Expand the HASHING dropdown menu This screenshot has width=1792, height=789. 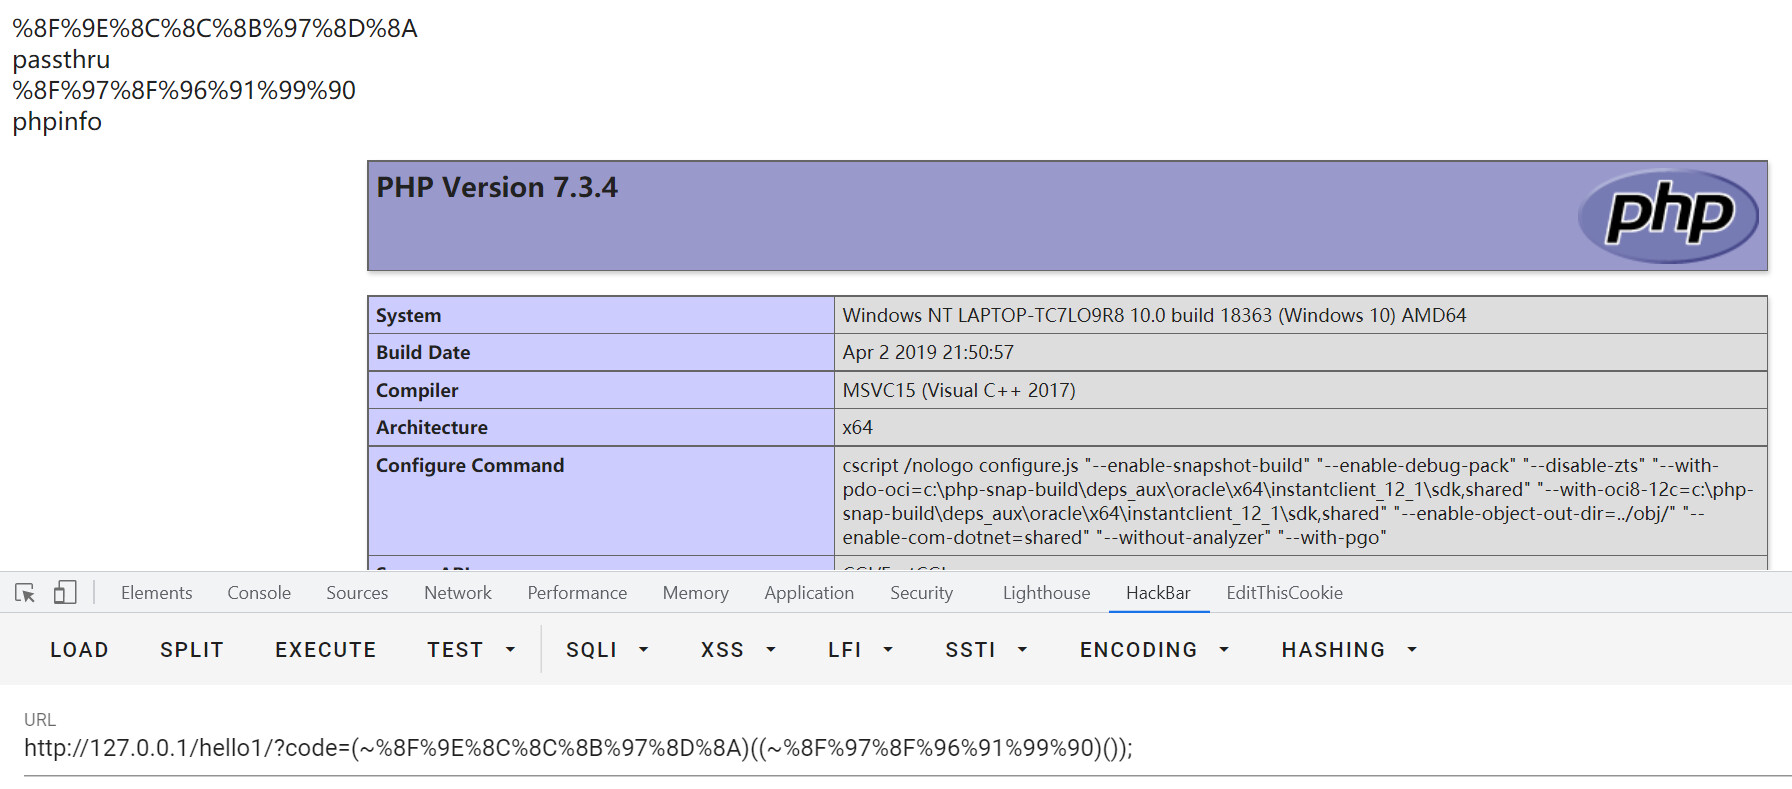[x=1349, y=650]
